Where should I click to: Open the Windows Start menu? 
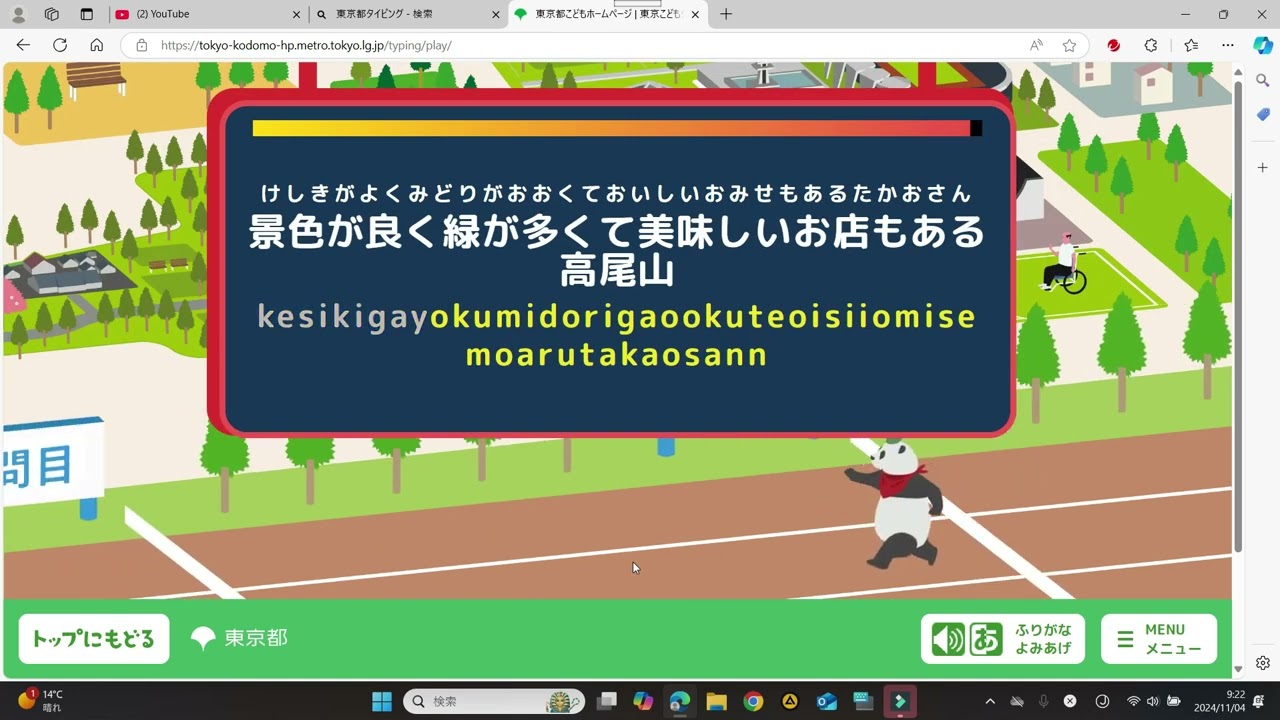pyautogui.click(x=382, y=701)
